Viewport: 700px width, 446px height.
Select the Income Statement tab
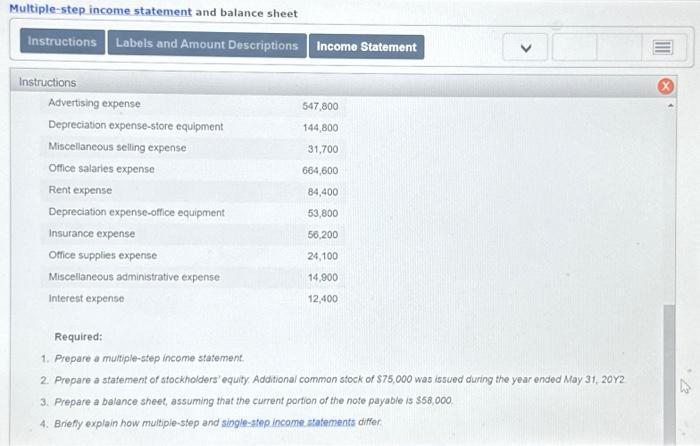367,46
